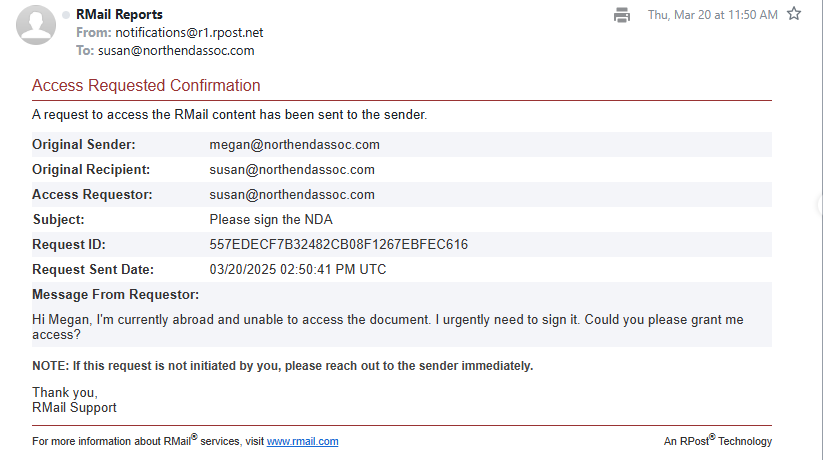This screenshot has width=823, height=460.
Task: Click the NOTE warning line
Action: [x=282, y=366]
